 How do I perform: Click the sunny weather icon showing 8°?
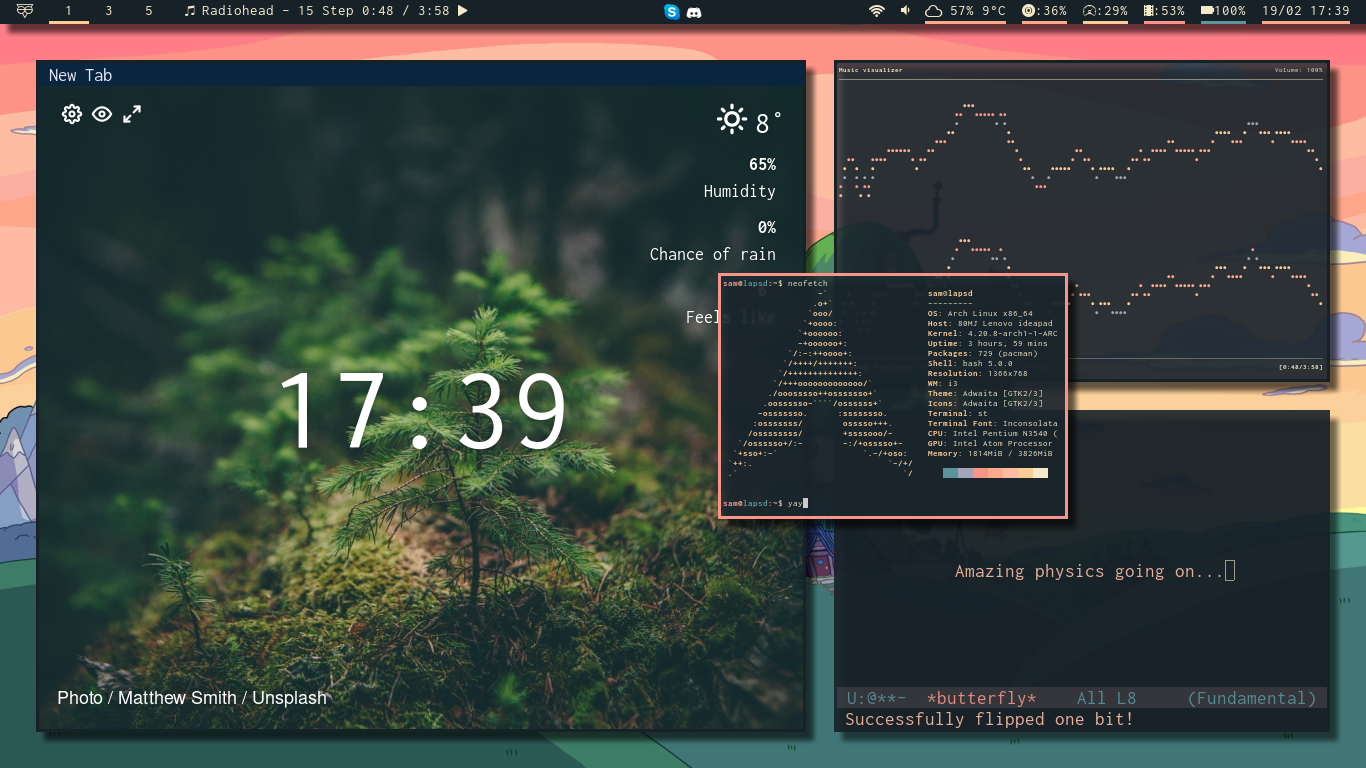(x=731, y=119)
